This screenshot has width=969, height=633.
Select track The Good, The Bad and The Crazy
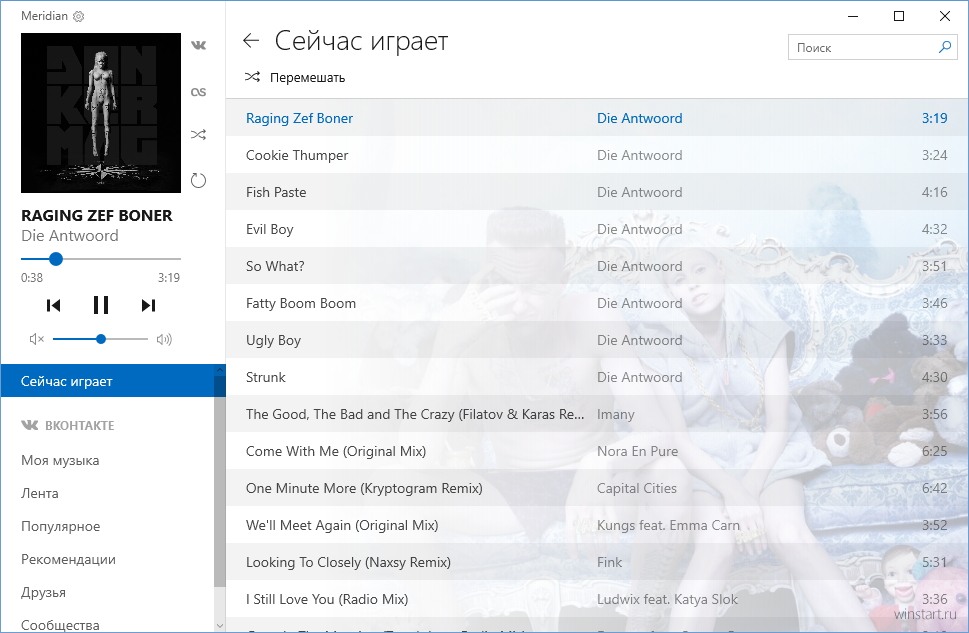click(596, 414)
